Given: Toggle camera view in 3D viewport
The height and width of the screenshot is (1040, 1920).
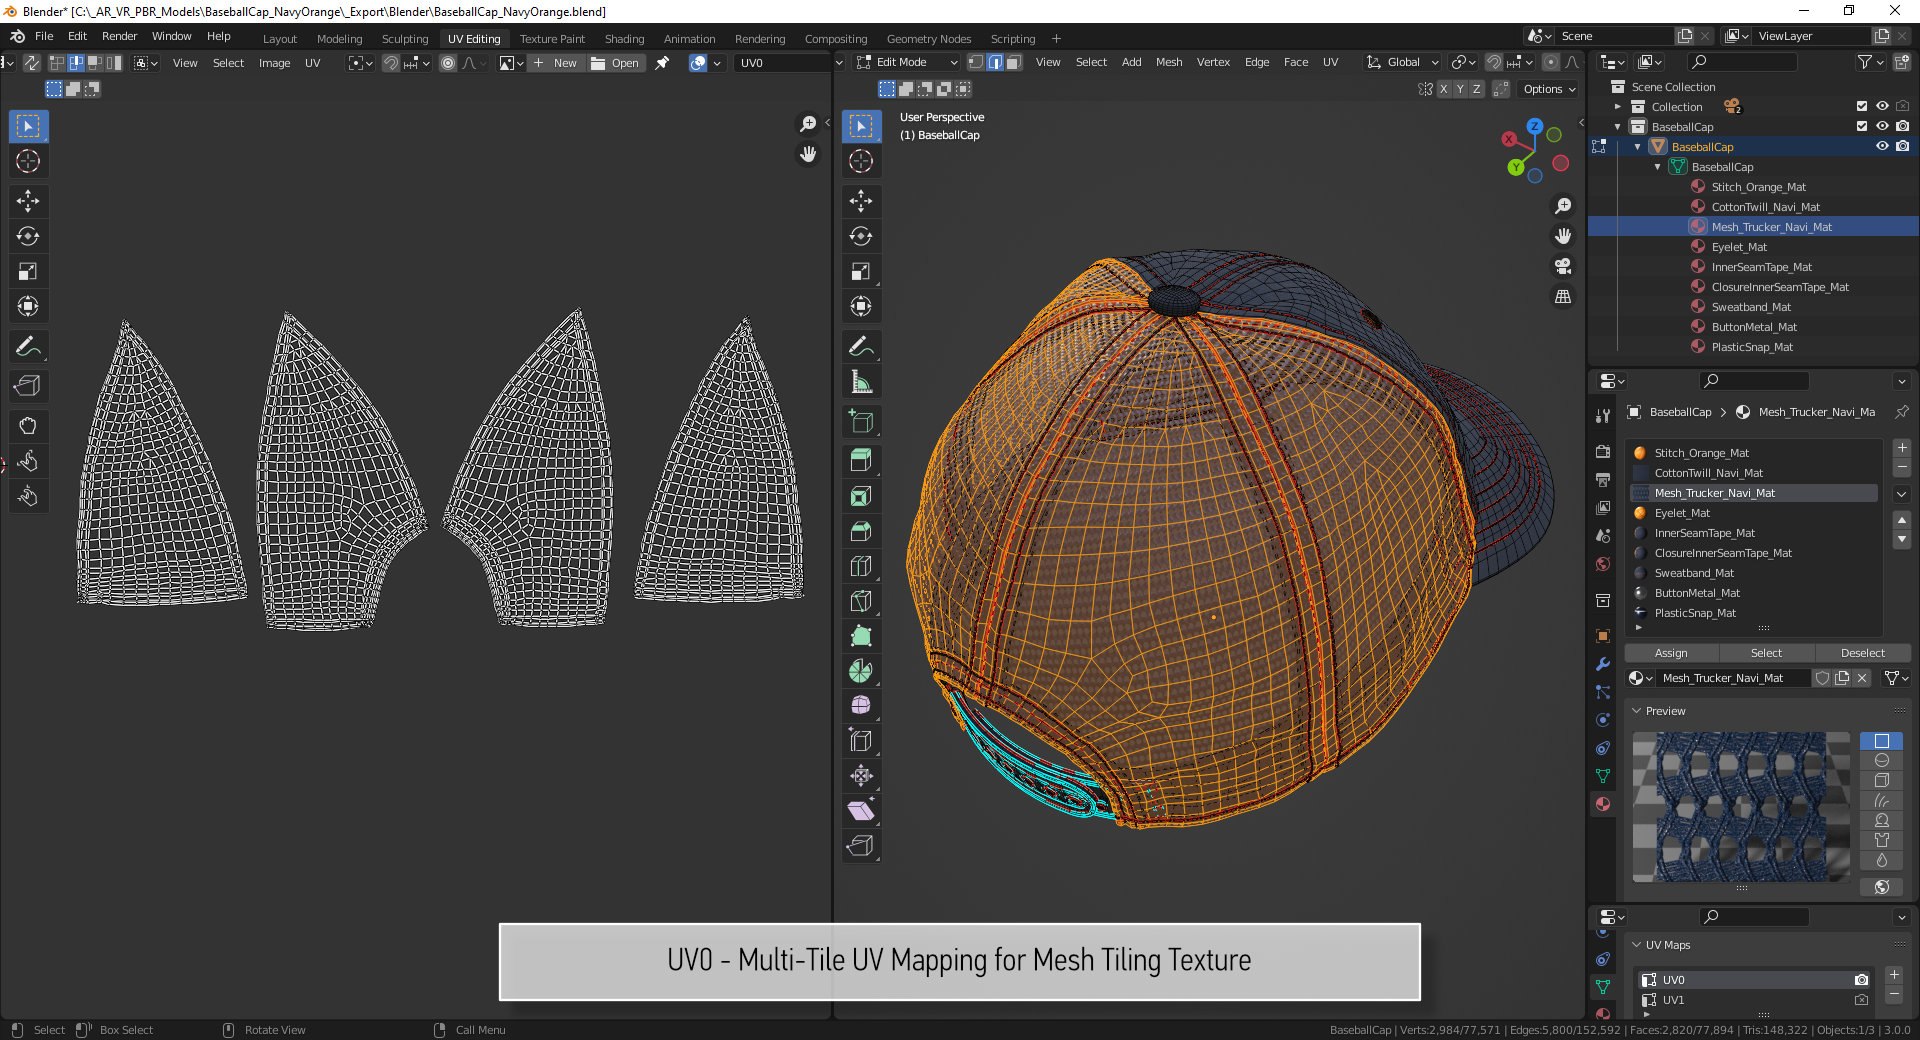Looking at the screenshot, I should point(1563,266).
